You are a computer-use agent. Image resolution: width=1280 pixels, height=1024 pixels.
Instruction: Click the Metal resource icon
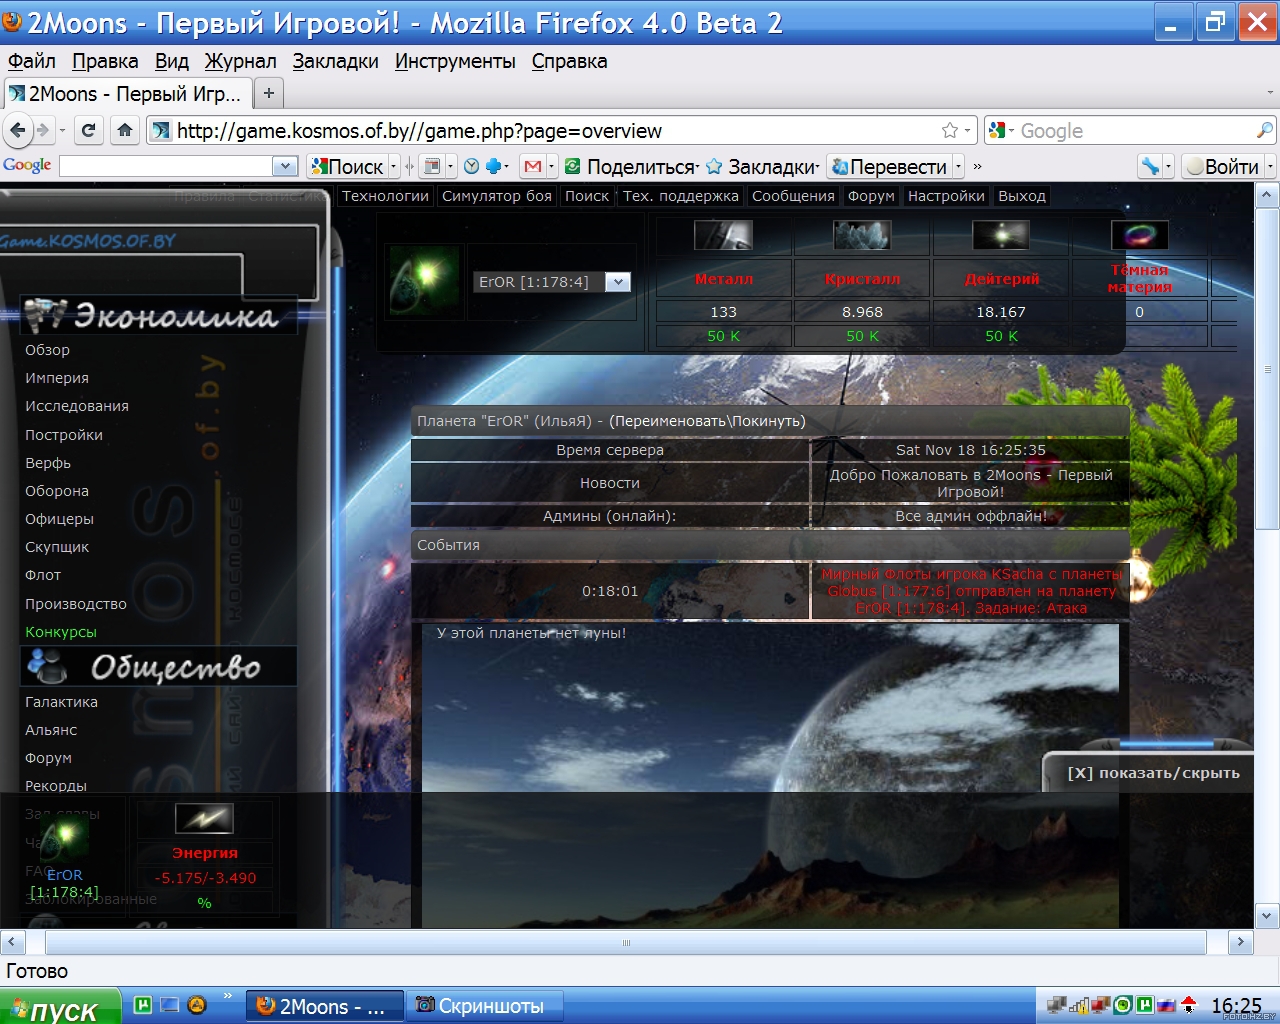coord(723,236)
